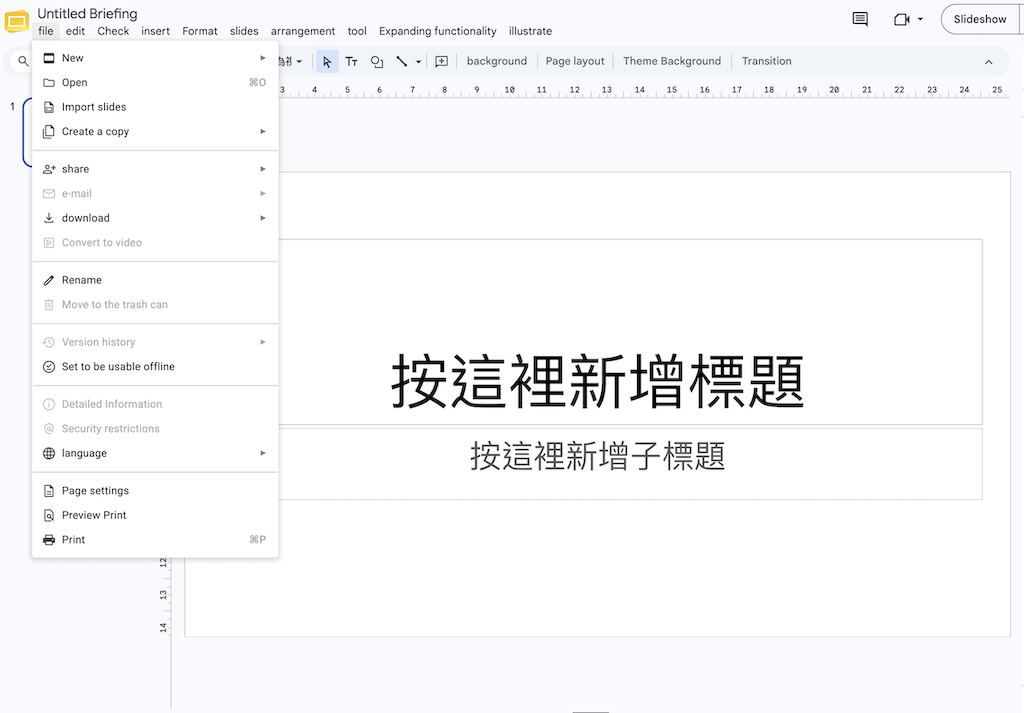
Task: Click the Untitled Briefing title field
Action: (x=88, y=13)
